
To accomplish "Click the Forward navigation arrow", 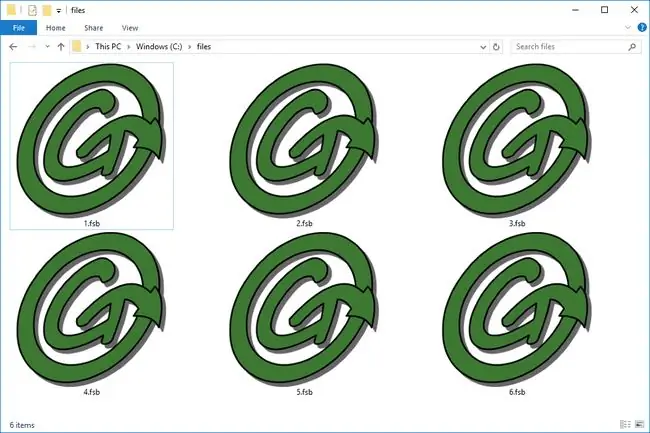I will click(x=32, y=47).
